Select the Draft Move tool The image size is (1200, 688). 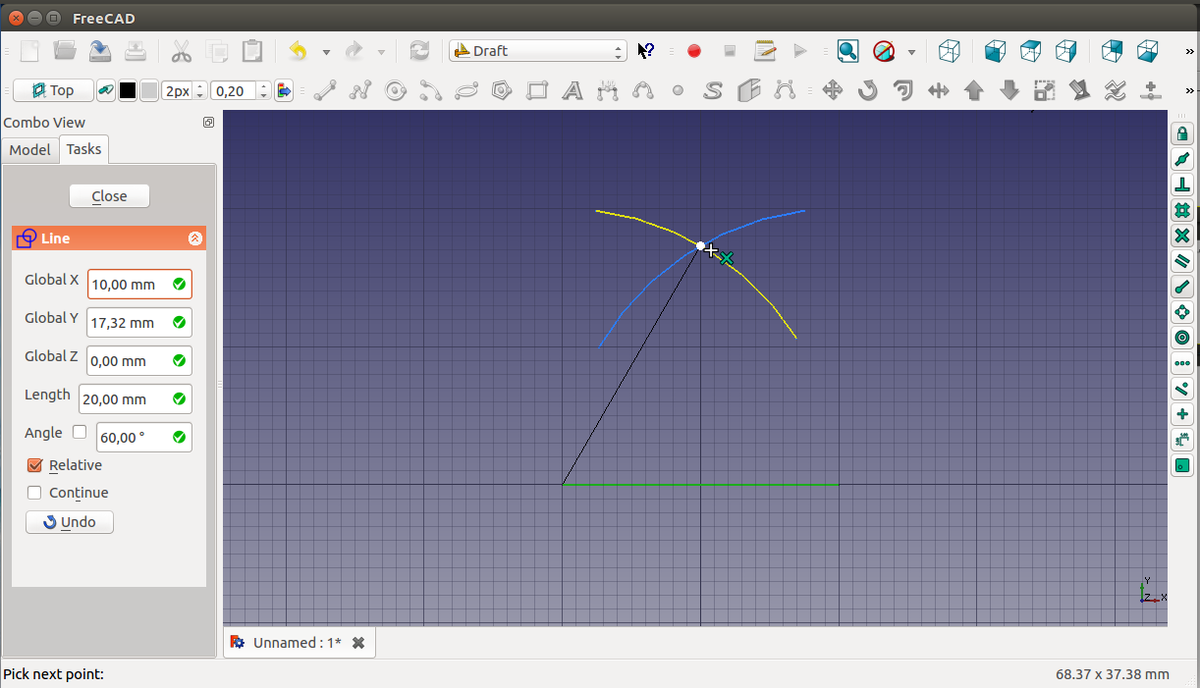pyautogui.click(x=832, y=91)
